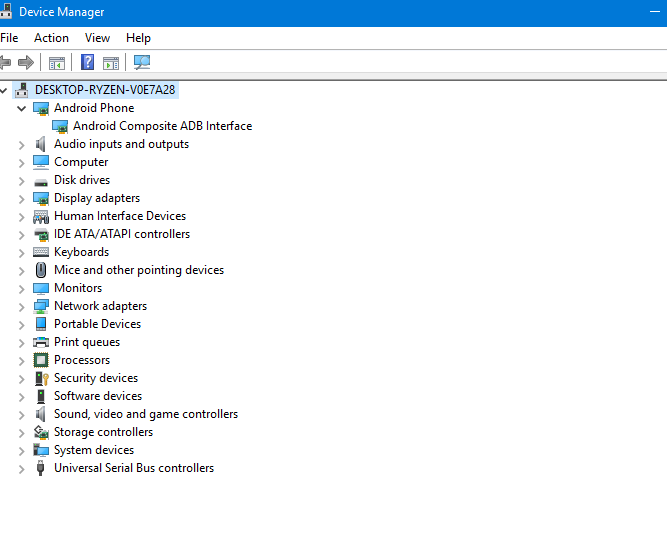
Task: Click the Show/Hide Console Tree toolbar icon
Action: click(57, 63)
